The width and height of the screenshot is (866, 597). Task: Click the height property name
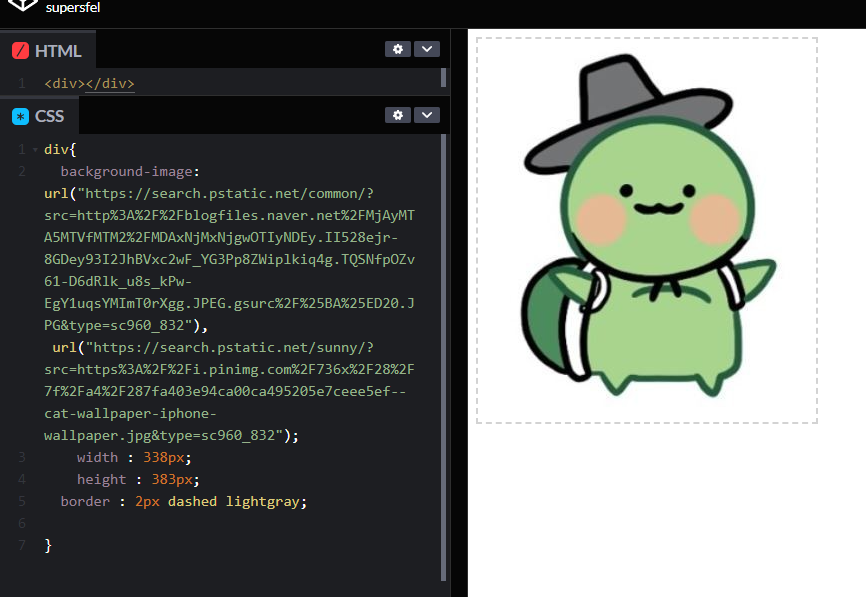(x=102, y=479)
